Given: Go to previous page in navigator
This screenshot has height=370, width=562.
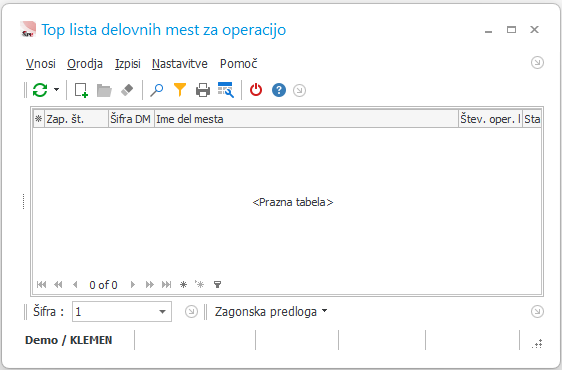Looking at the screenshot, I should click(58, 285).
